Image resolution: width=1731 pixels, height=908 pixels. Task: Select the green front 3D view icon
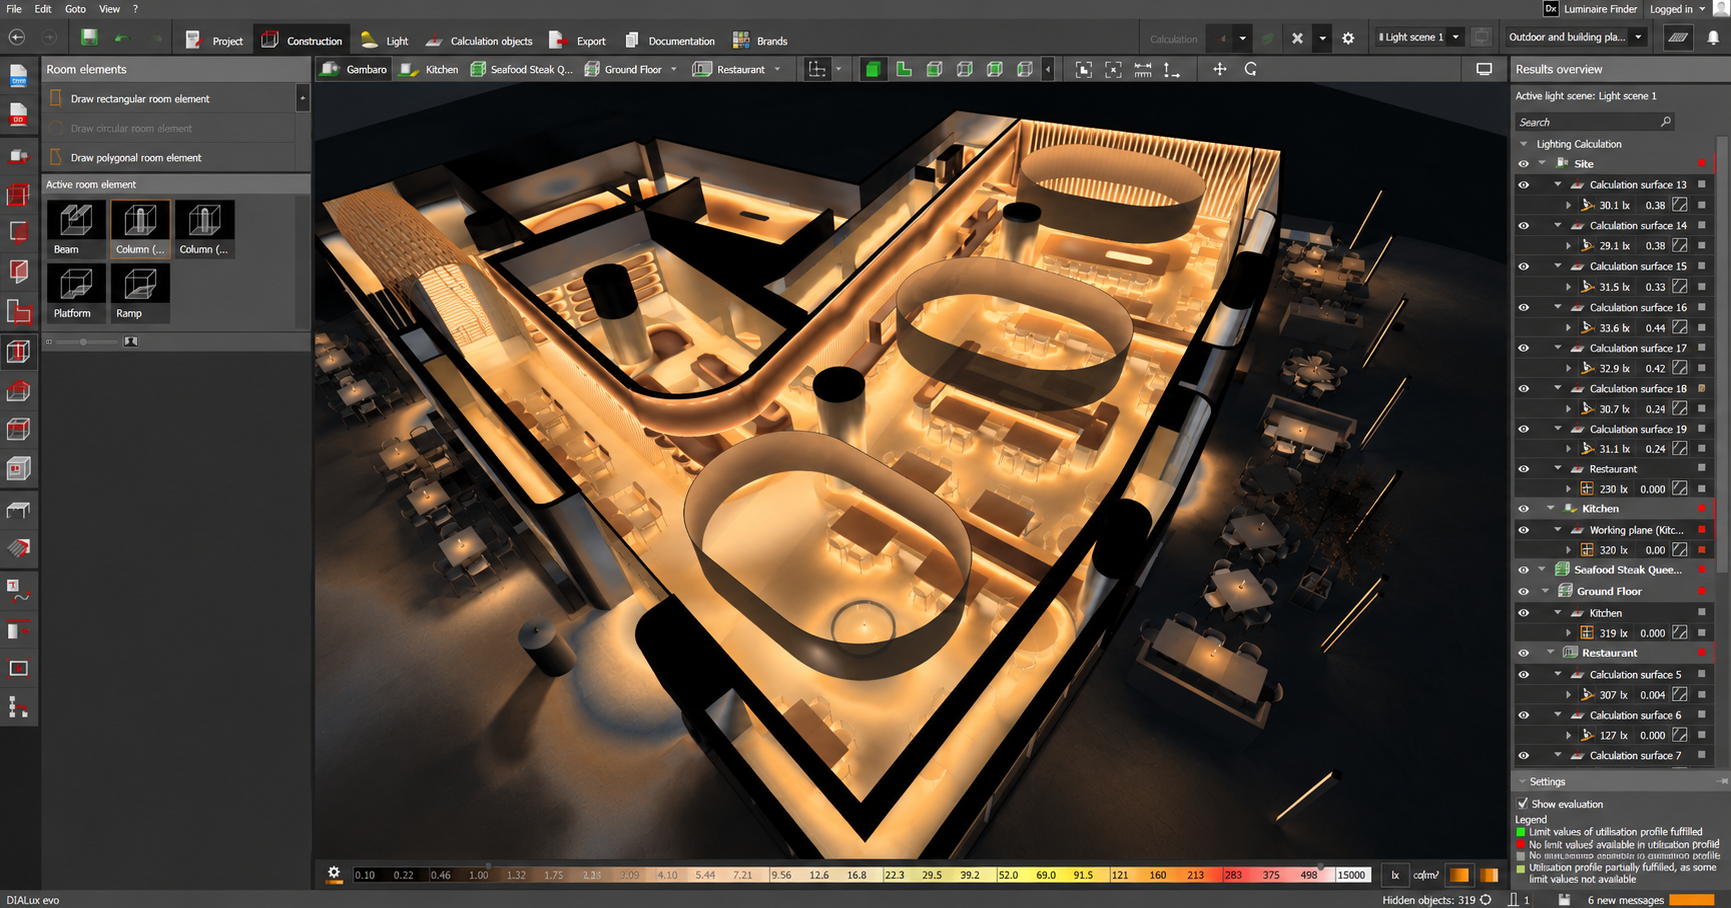click(873, 69)
